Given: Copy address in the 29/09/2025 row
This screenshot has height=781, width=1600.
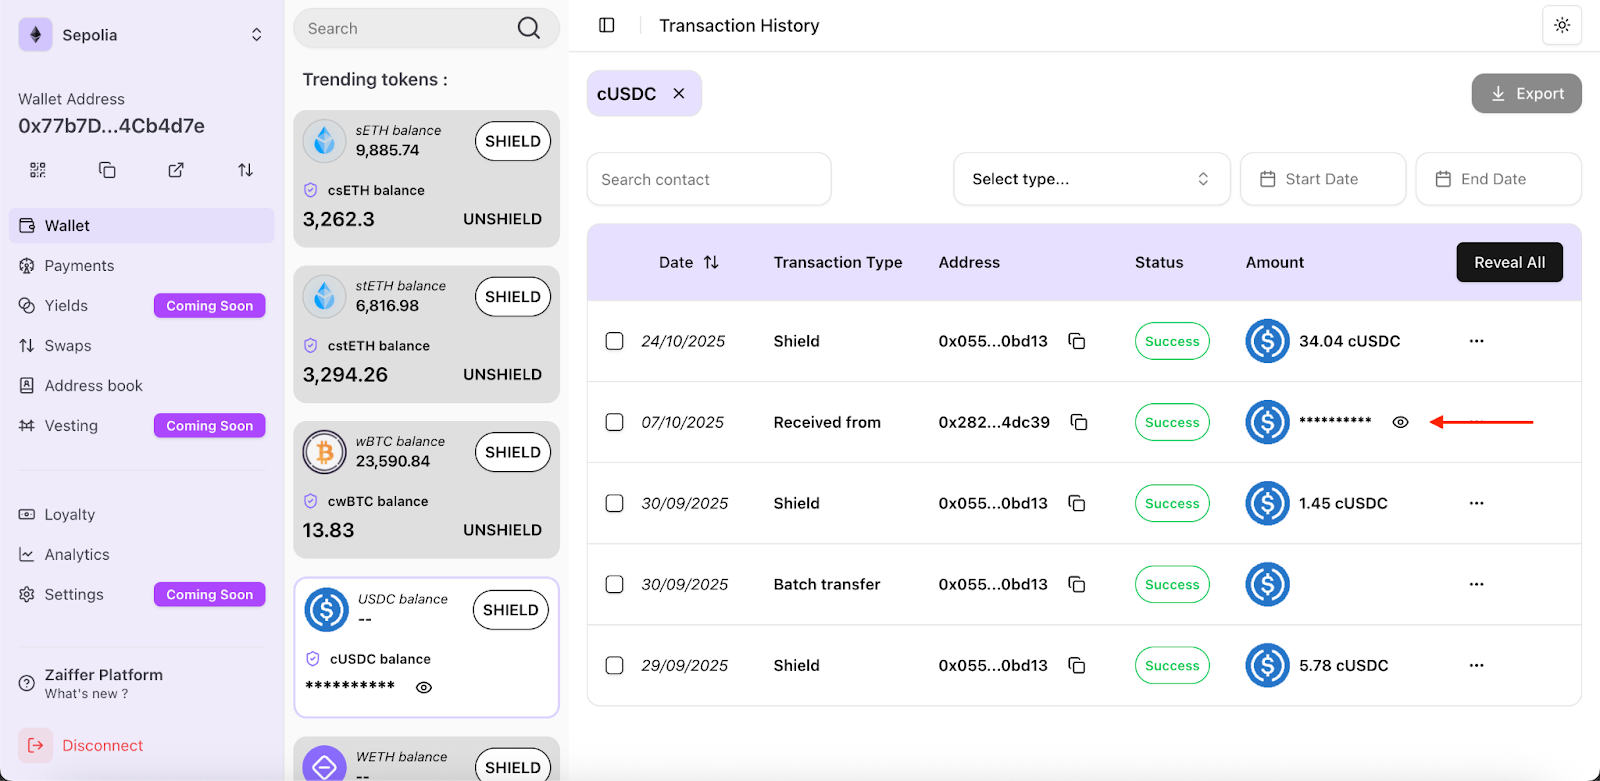Looking at the screenshot, I should pyautogui.click(x=1077, y=665).
